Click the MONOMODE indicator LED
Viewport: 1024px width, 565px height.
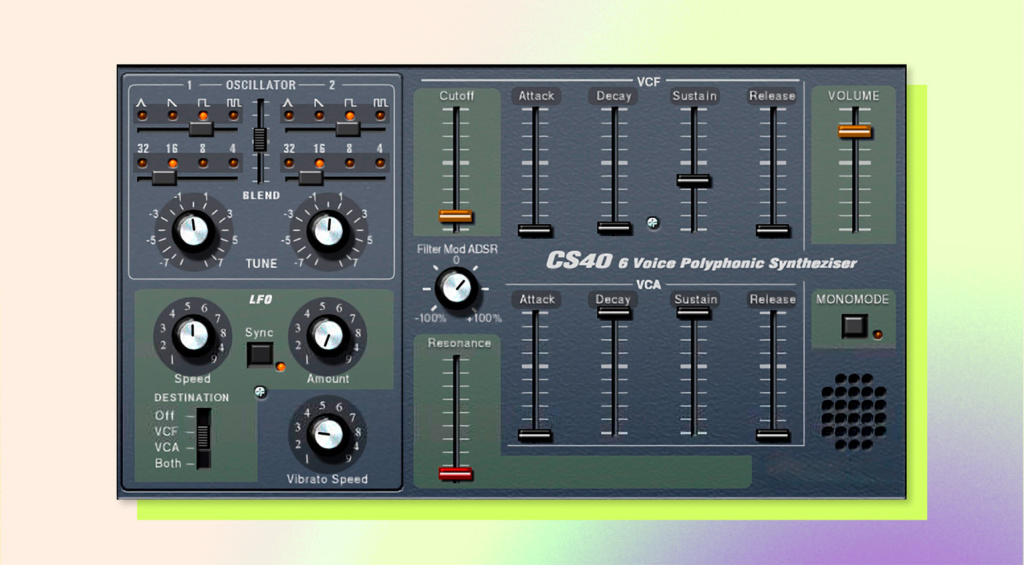878,334
